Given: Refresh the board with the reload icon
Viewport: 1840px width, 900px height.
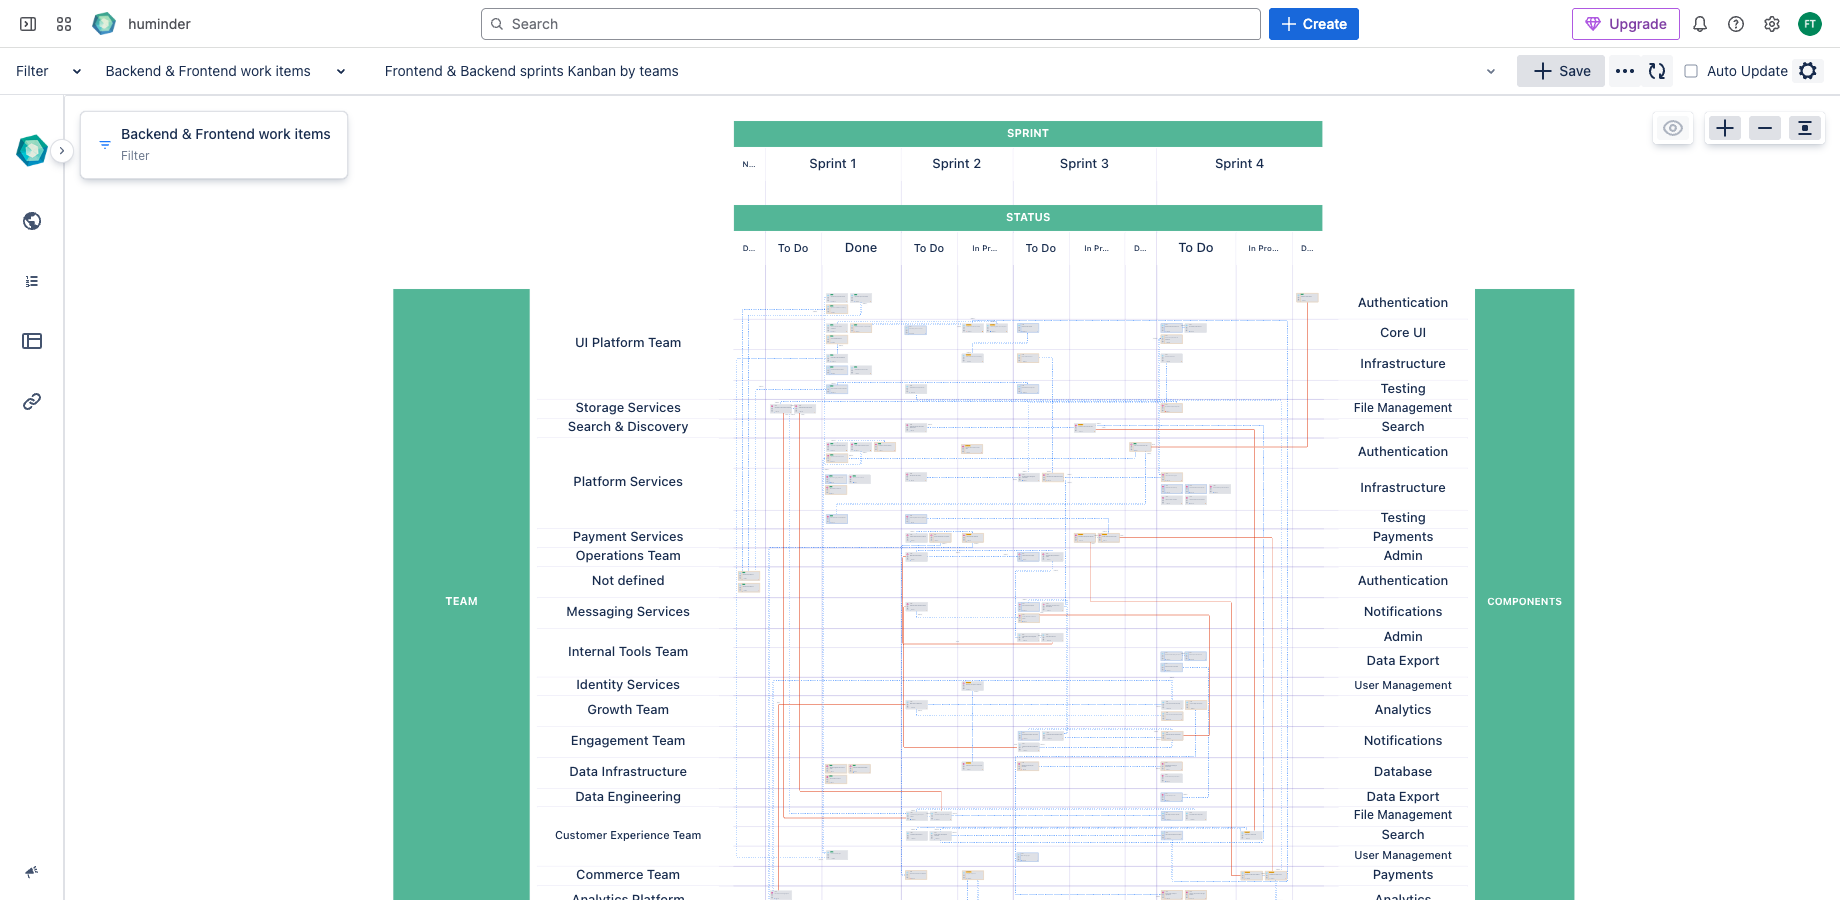Looking at the screenshot, I should [1657, 71].
